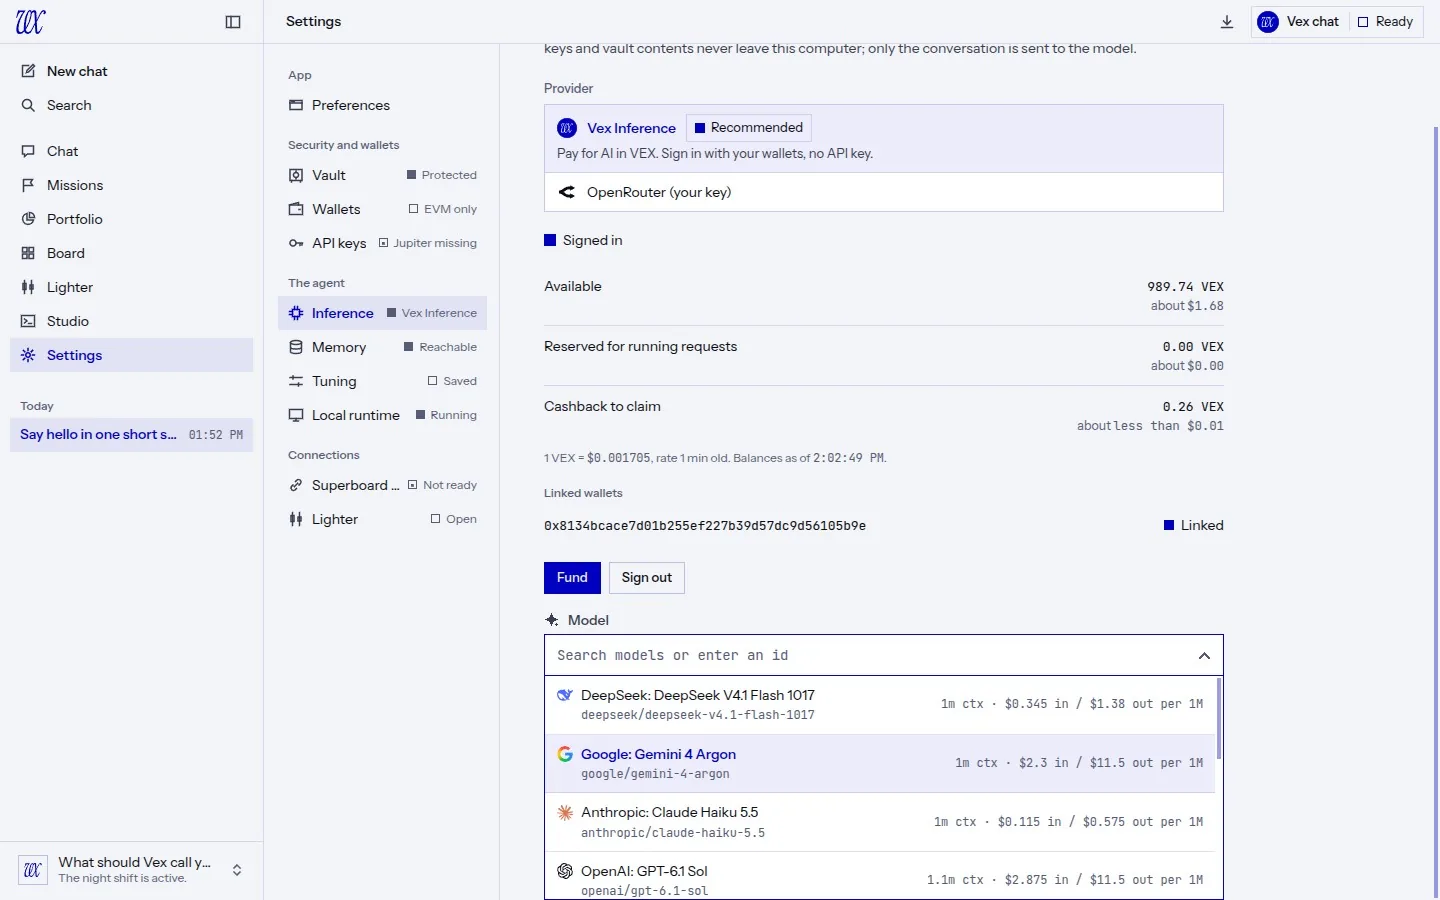The width and height of the screenshot is (1440, 900).
Task: Choose Anthropic Claude Haiku 5.5 model
Action: (880, 822)
